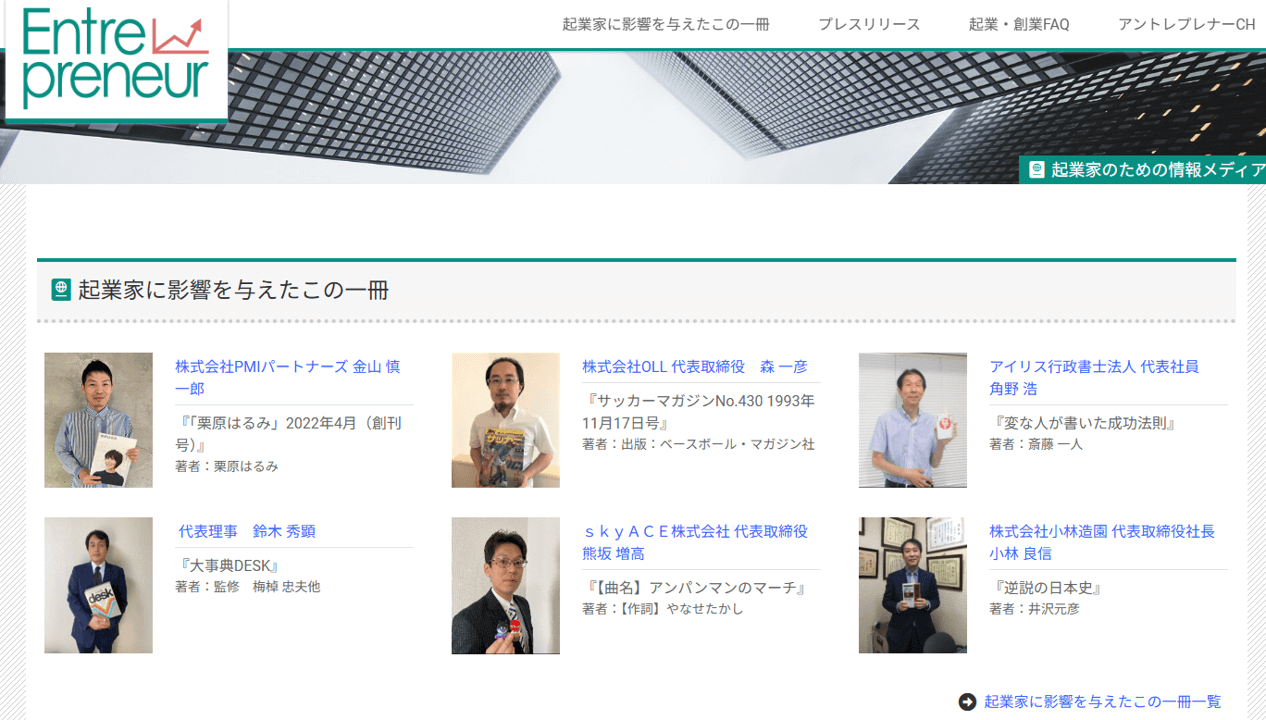Open 株式会社PMIパートナーズ 金山 慎一郎 link
The height and width of the screenshot is (720, 1266).
point(288,377)
